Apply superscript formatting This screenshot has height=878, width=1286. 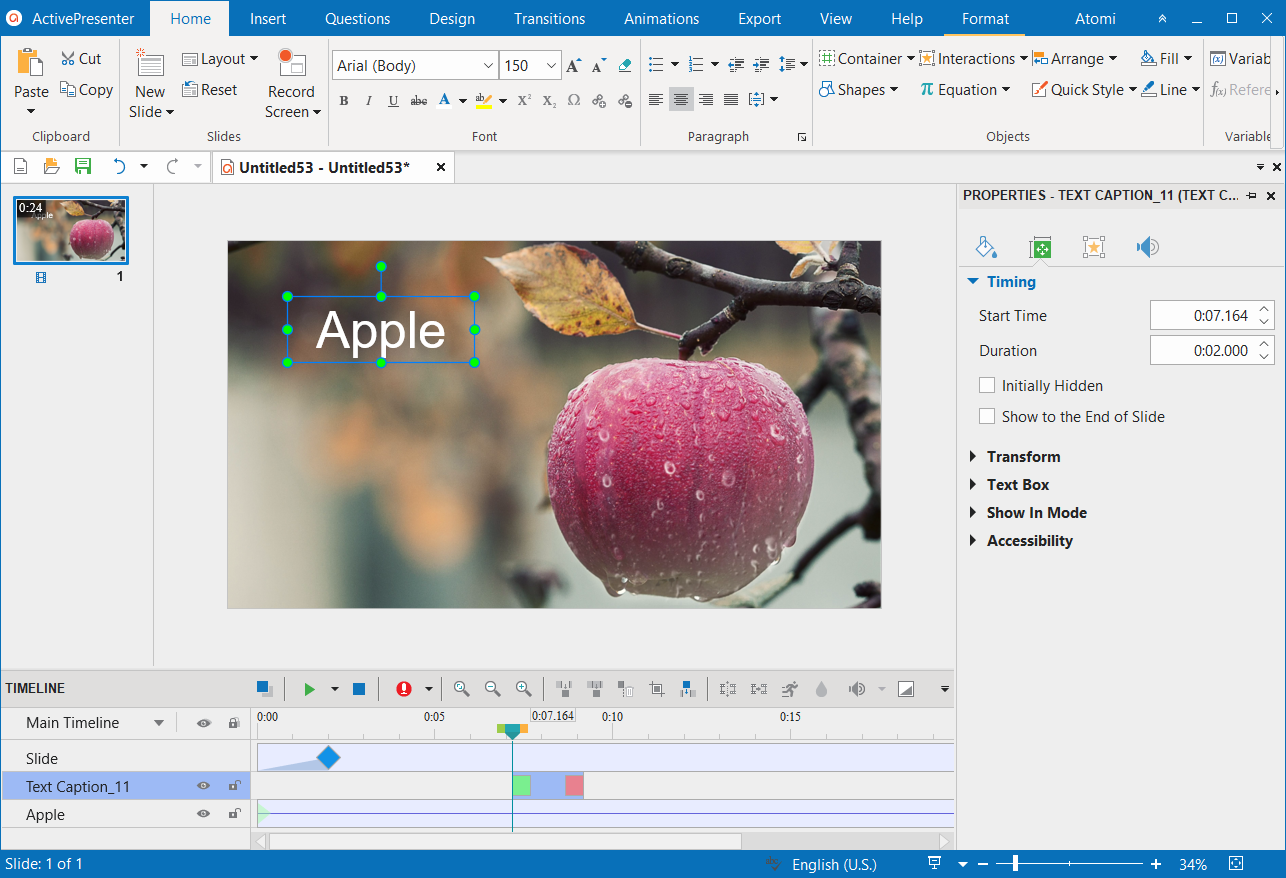pos(524,100)
